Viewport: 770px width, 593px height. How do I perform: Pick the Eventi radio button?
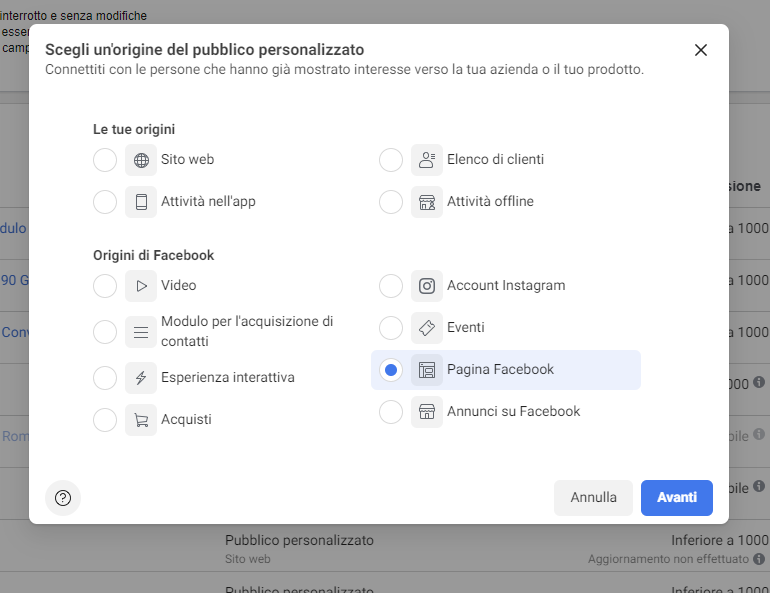(391, 328)
